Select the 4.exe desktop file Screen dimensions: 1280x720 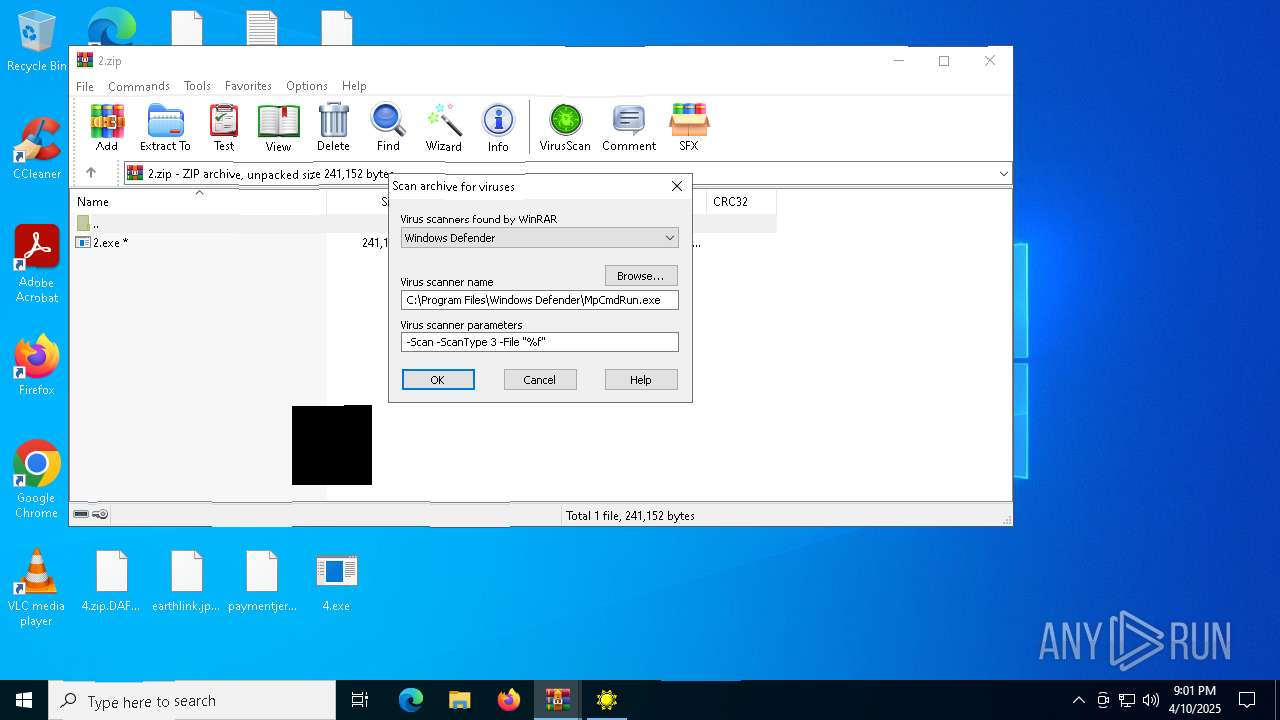[x=336, y=581]
